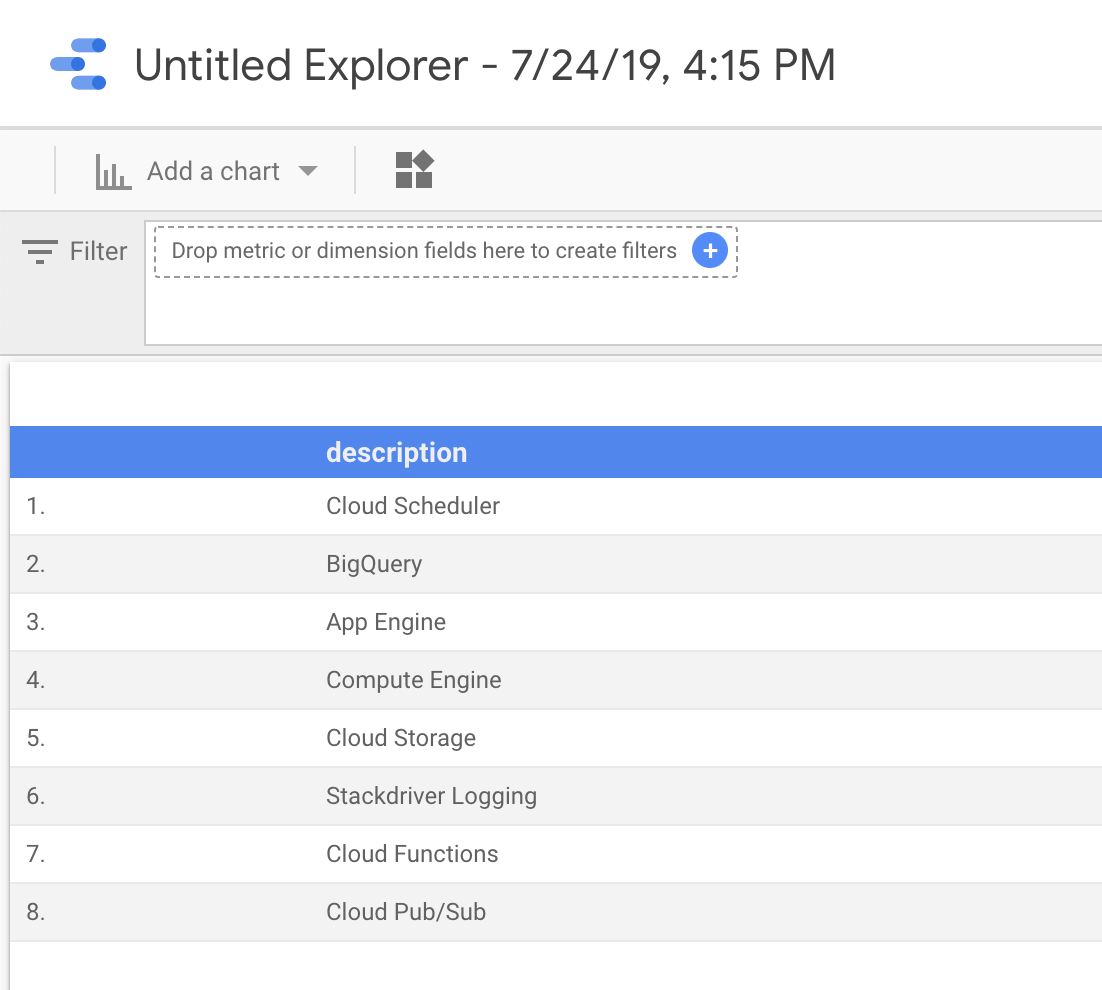Image resolution: width=1102 pixels, height=990 pixels.
Task: Select the Compute Engine row
Action: pos(556,680)
